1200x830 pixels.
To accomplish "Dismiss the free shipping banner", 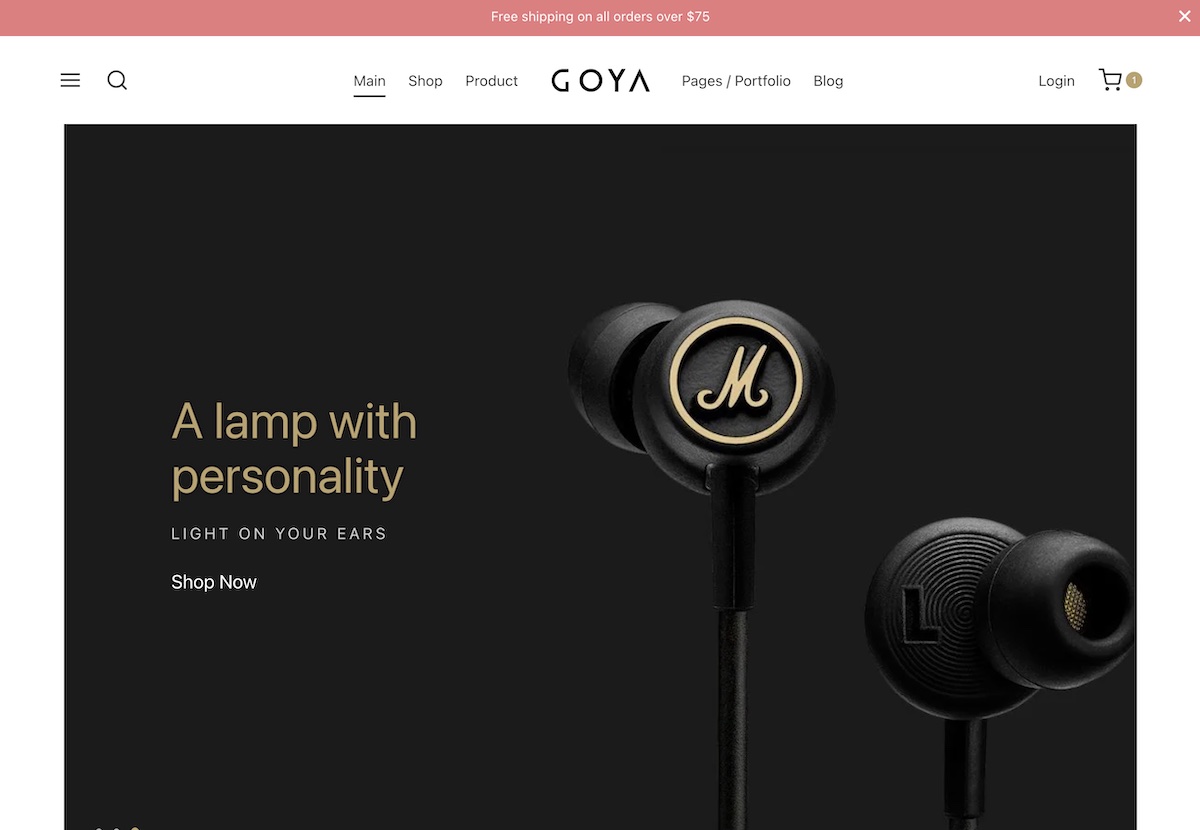I will [1185, 16].
